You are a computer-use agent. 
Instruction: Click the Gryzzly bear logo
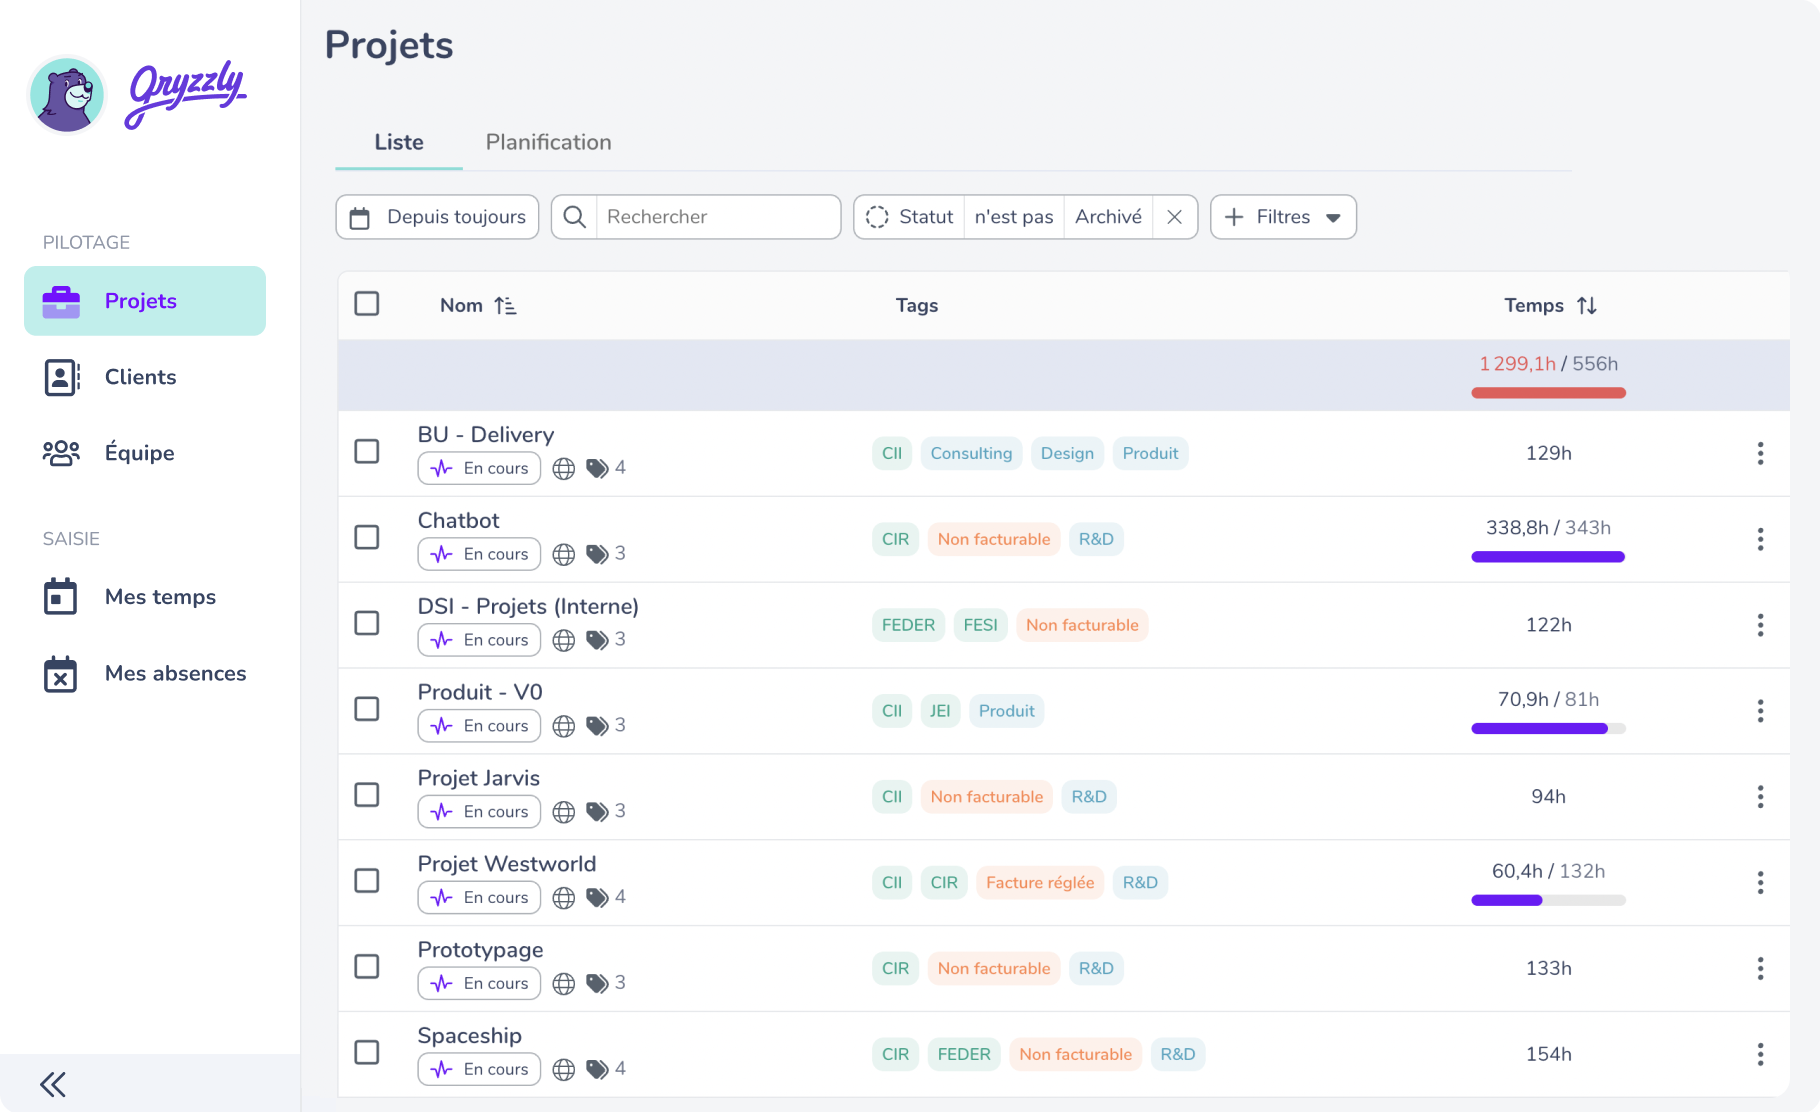tap(67, 95)
